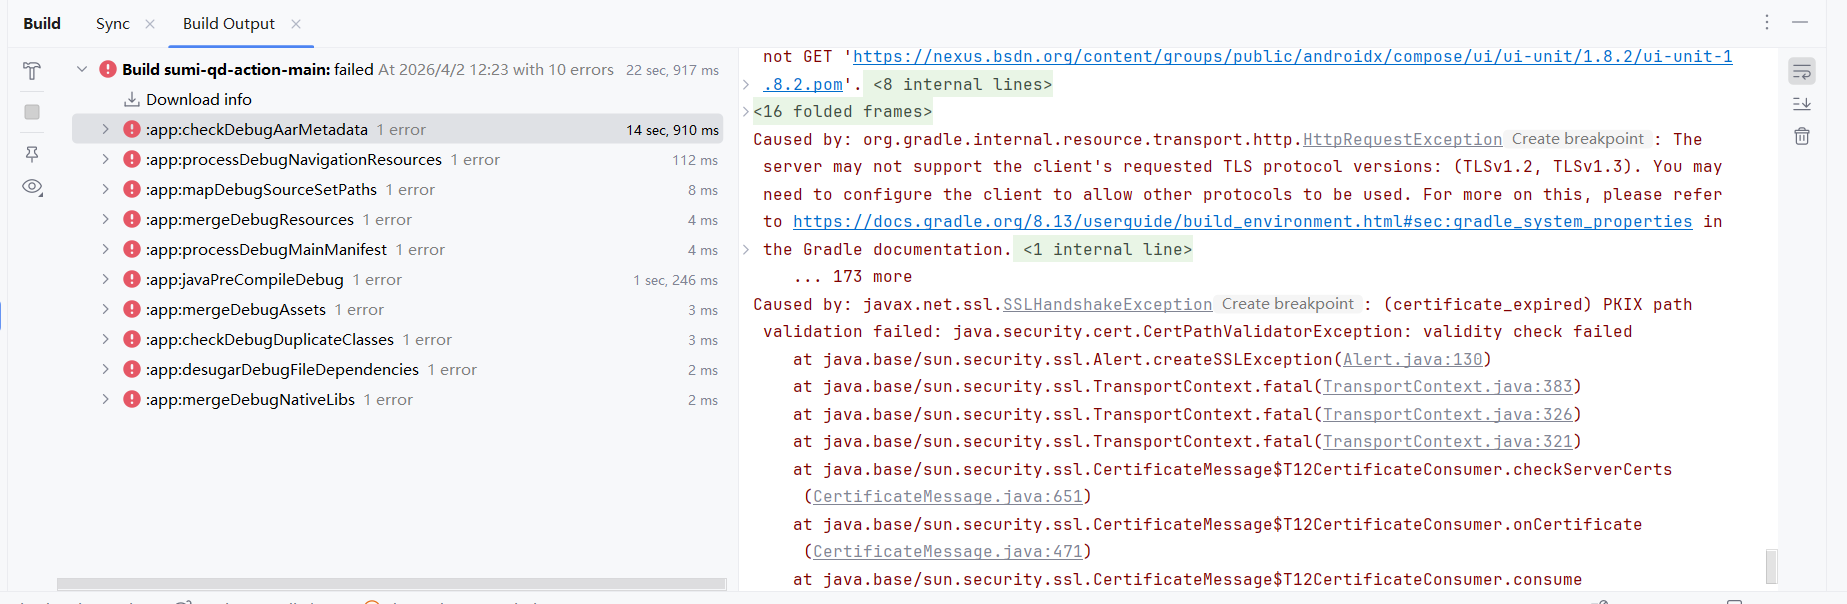This screenshot has height=604, width=1847.
Task: Open the .8.2.pom link
Action: coord(803,85)
